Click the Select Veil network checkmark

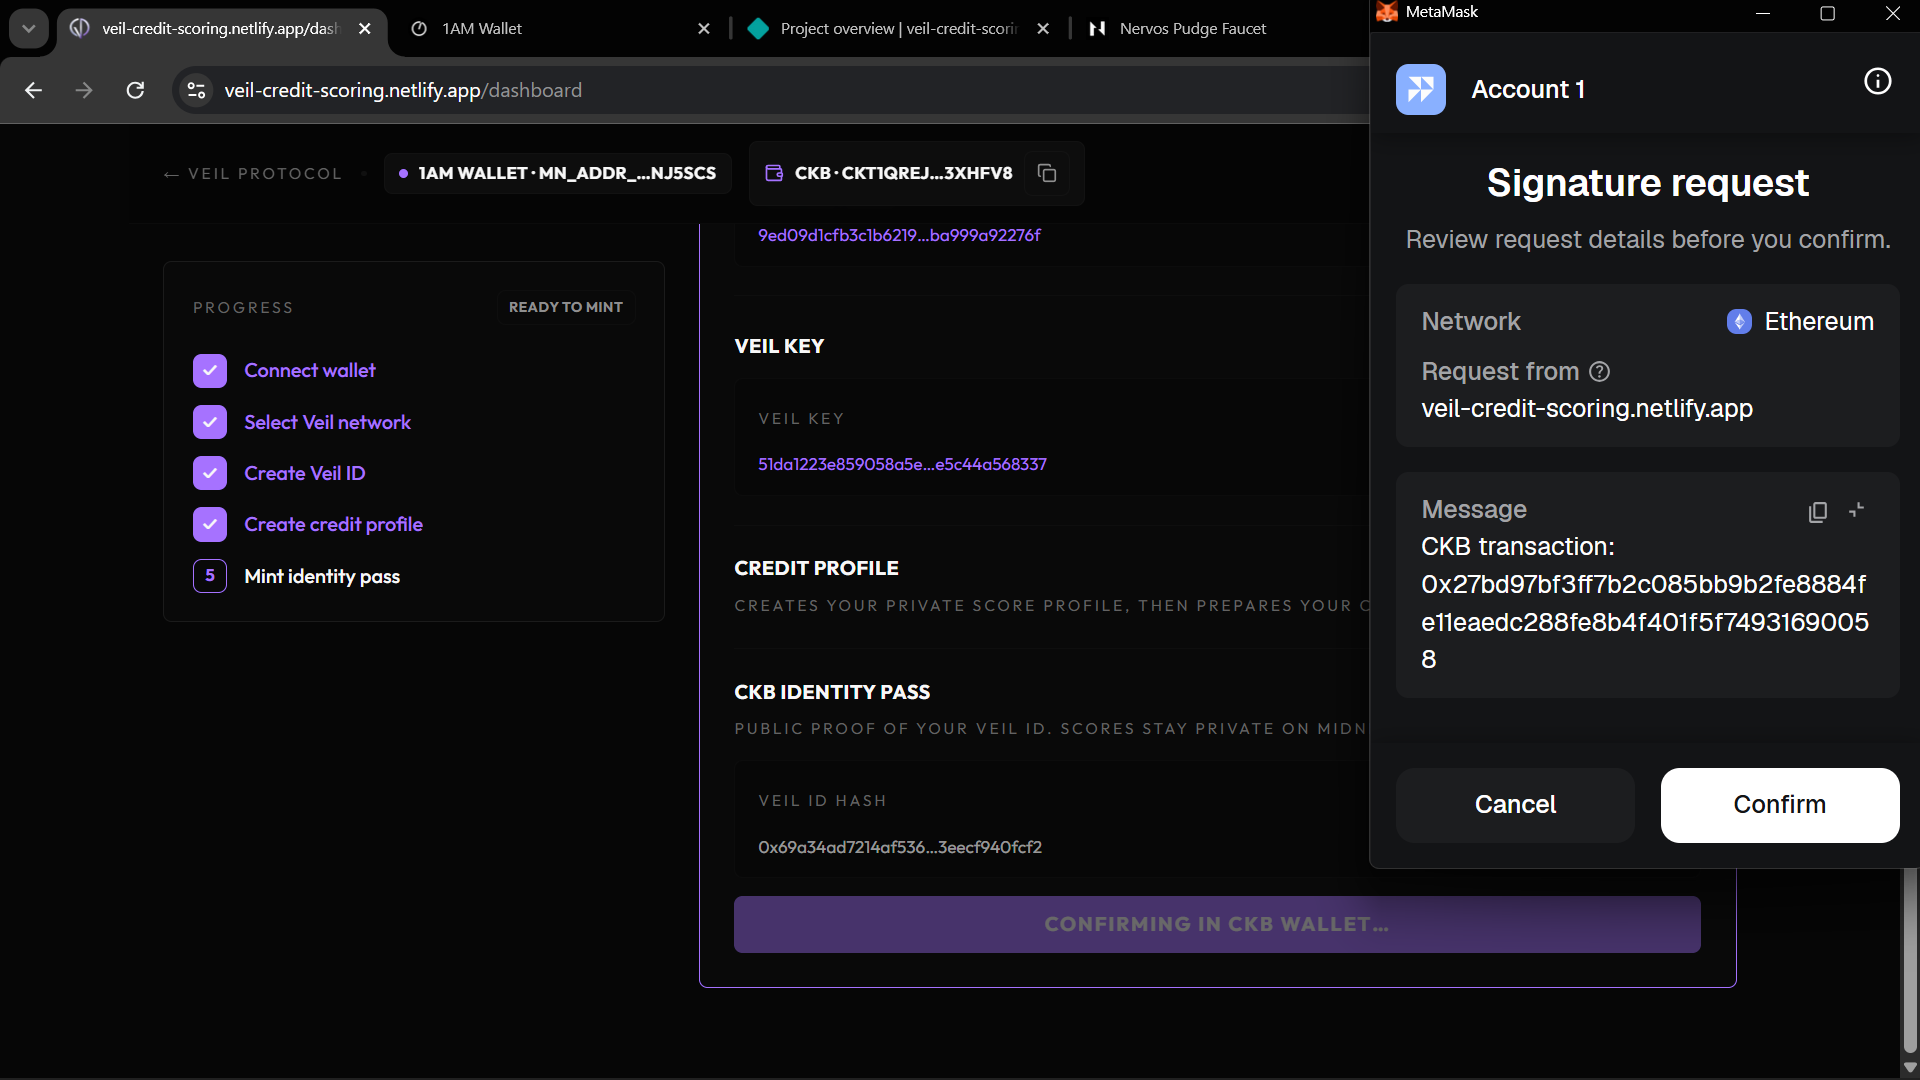click(x=210, y=422)
